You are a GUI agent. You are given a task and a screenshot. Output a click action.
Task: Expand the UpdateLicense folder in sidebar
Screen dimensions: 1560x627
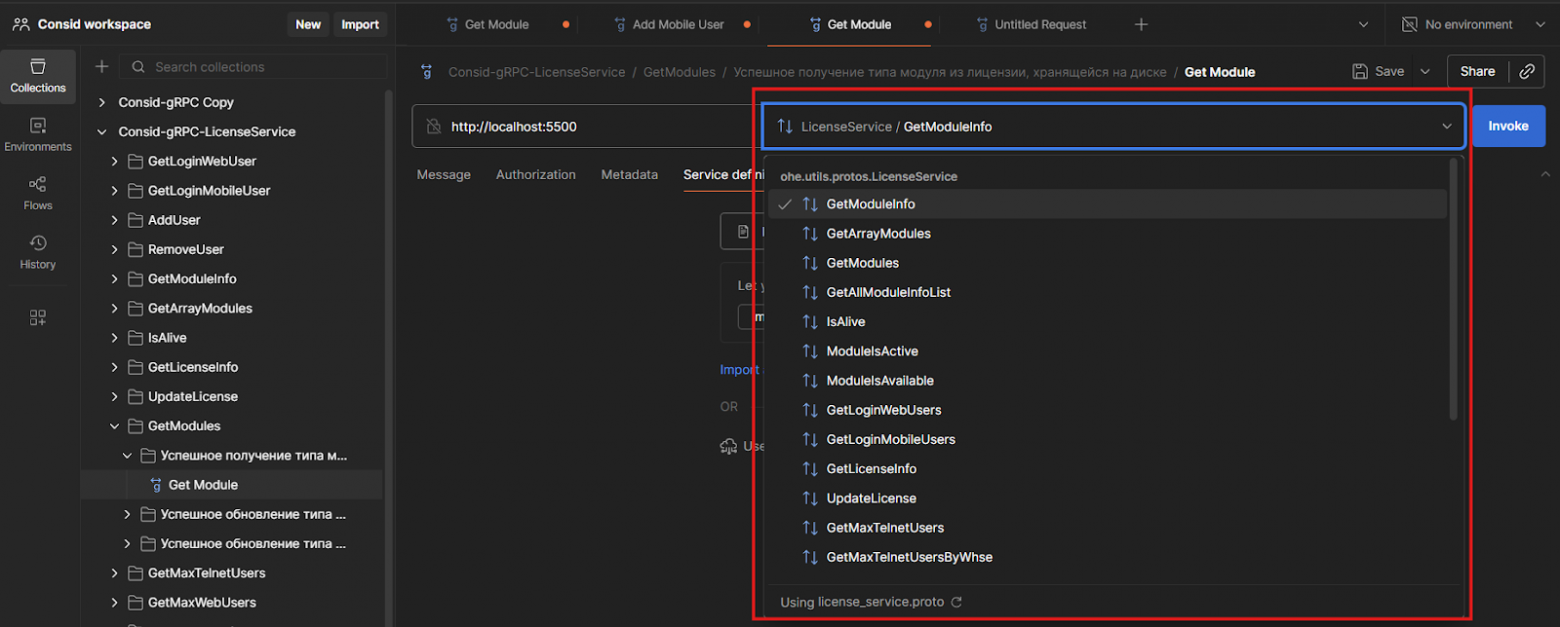pyautogui.click(x=114, y=396)
